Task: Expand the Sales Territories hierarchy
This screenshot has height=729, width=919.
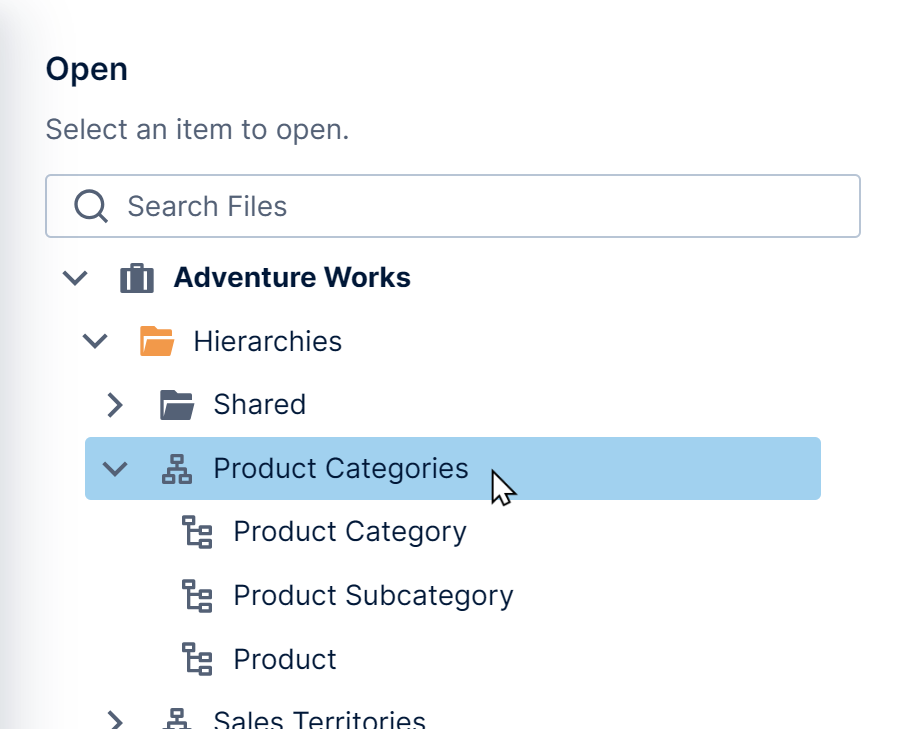Action: click(115, 720)
